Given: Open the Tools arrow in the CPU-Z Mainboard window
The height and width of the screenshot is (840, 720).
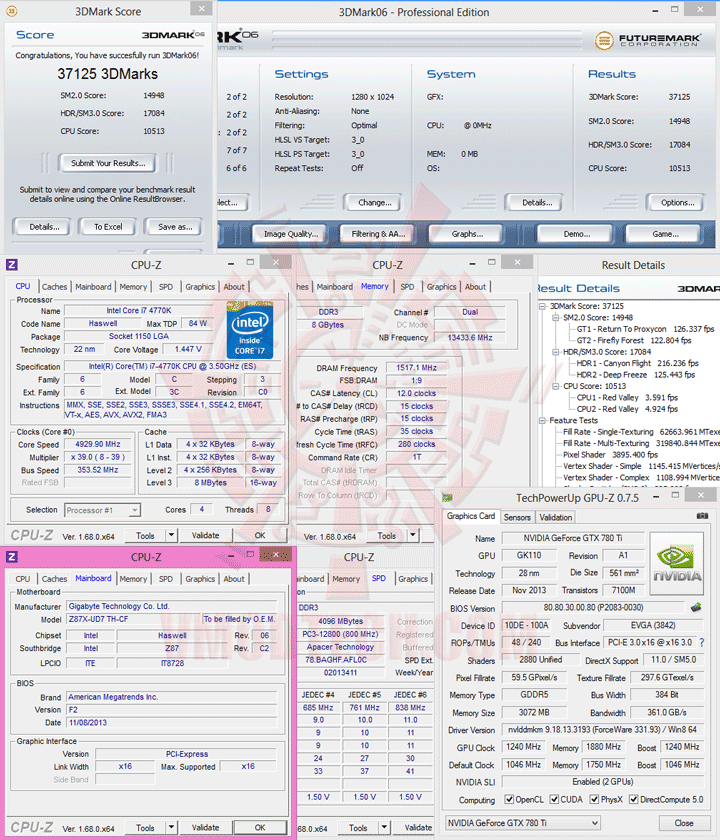Looking at the screenshot, I should (171, 828).
